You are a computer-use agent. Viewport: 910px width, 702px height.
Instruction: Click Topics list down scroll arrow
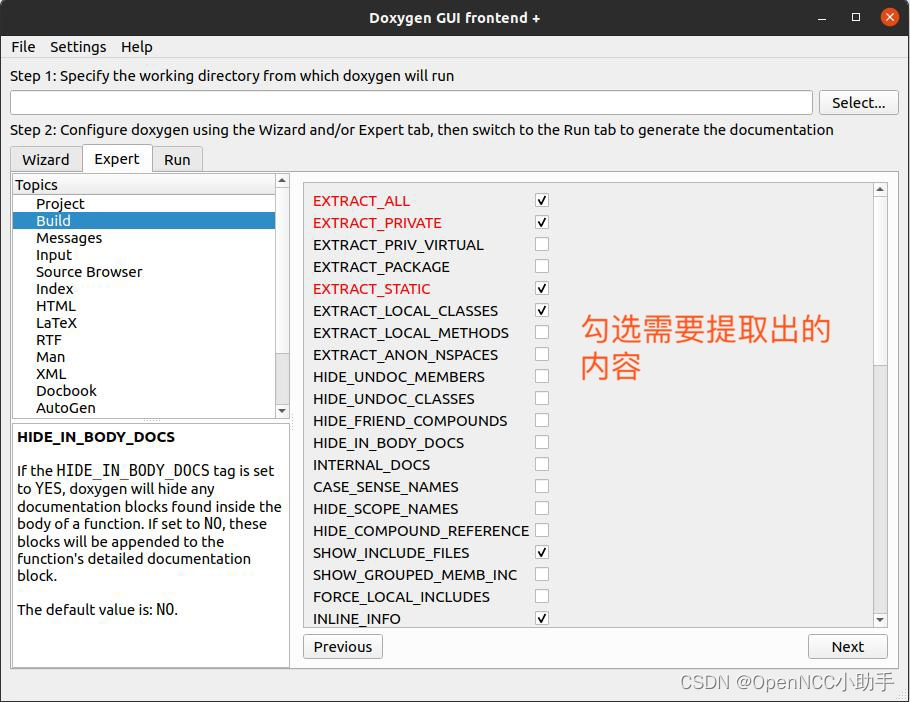pyautogui.click(x=282, y=411)
